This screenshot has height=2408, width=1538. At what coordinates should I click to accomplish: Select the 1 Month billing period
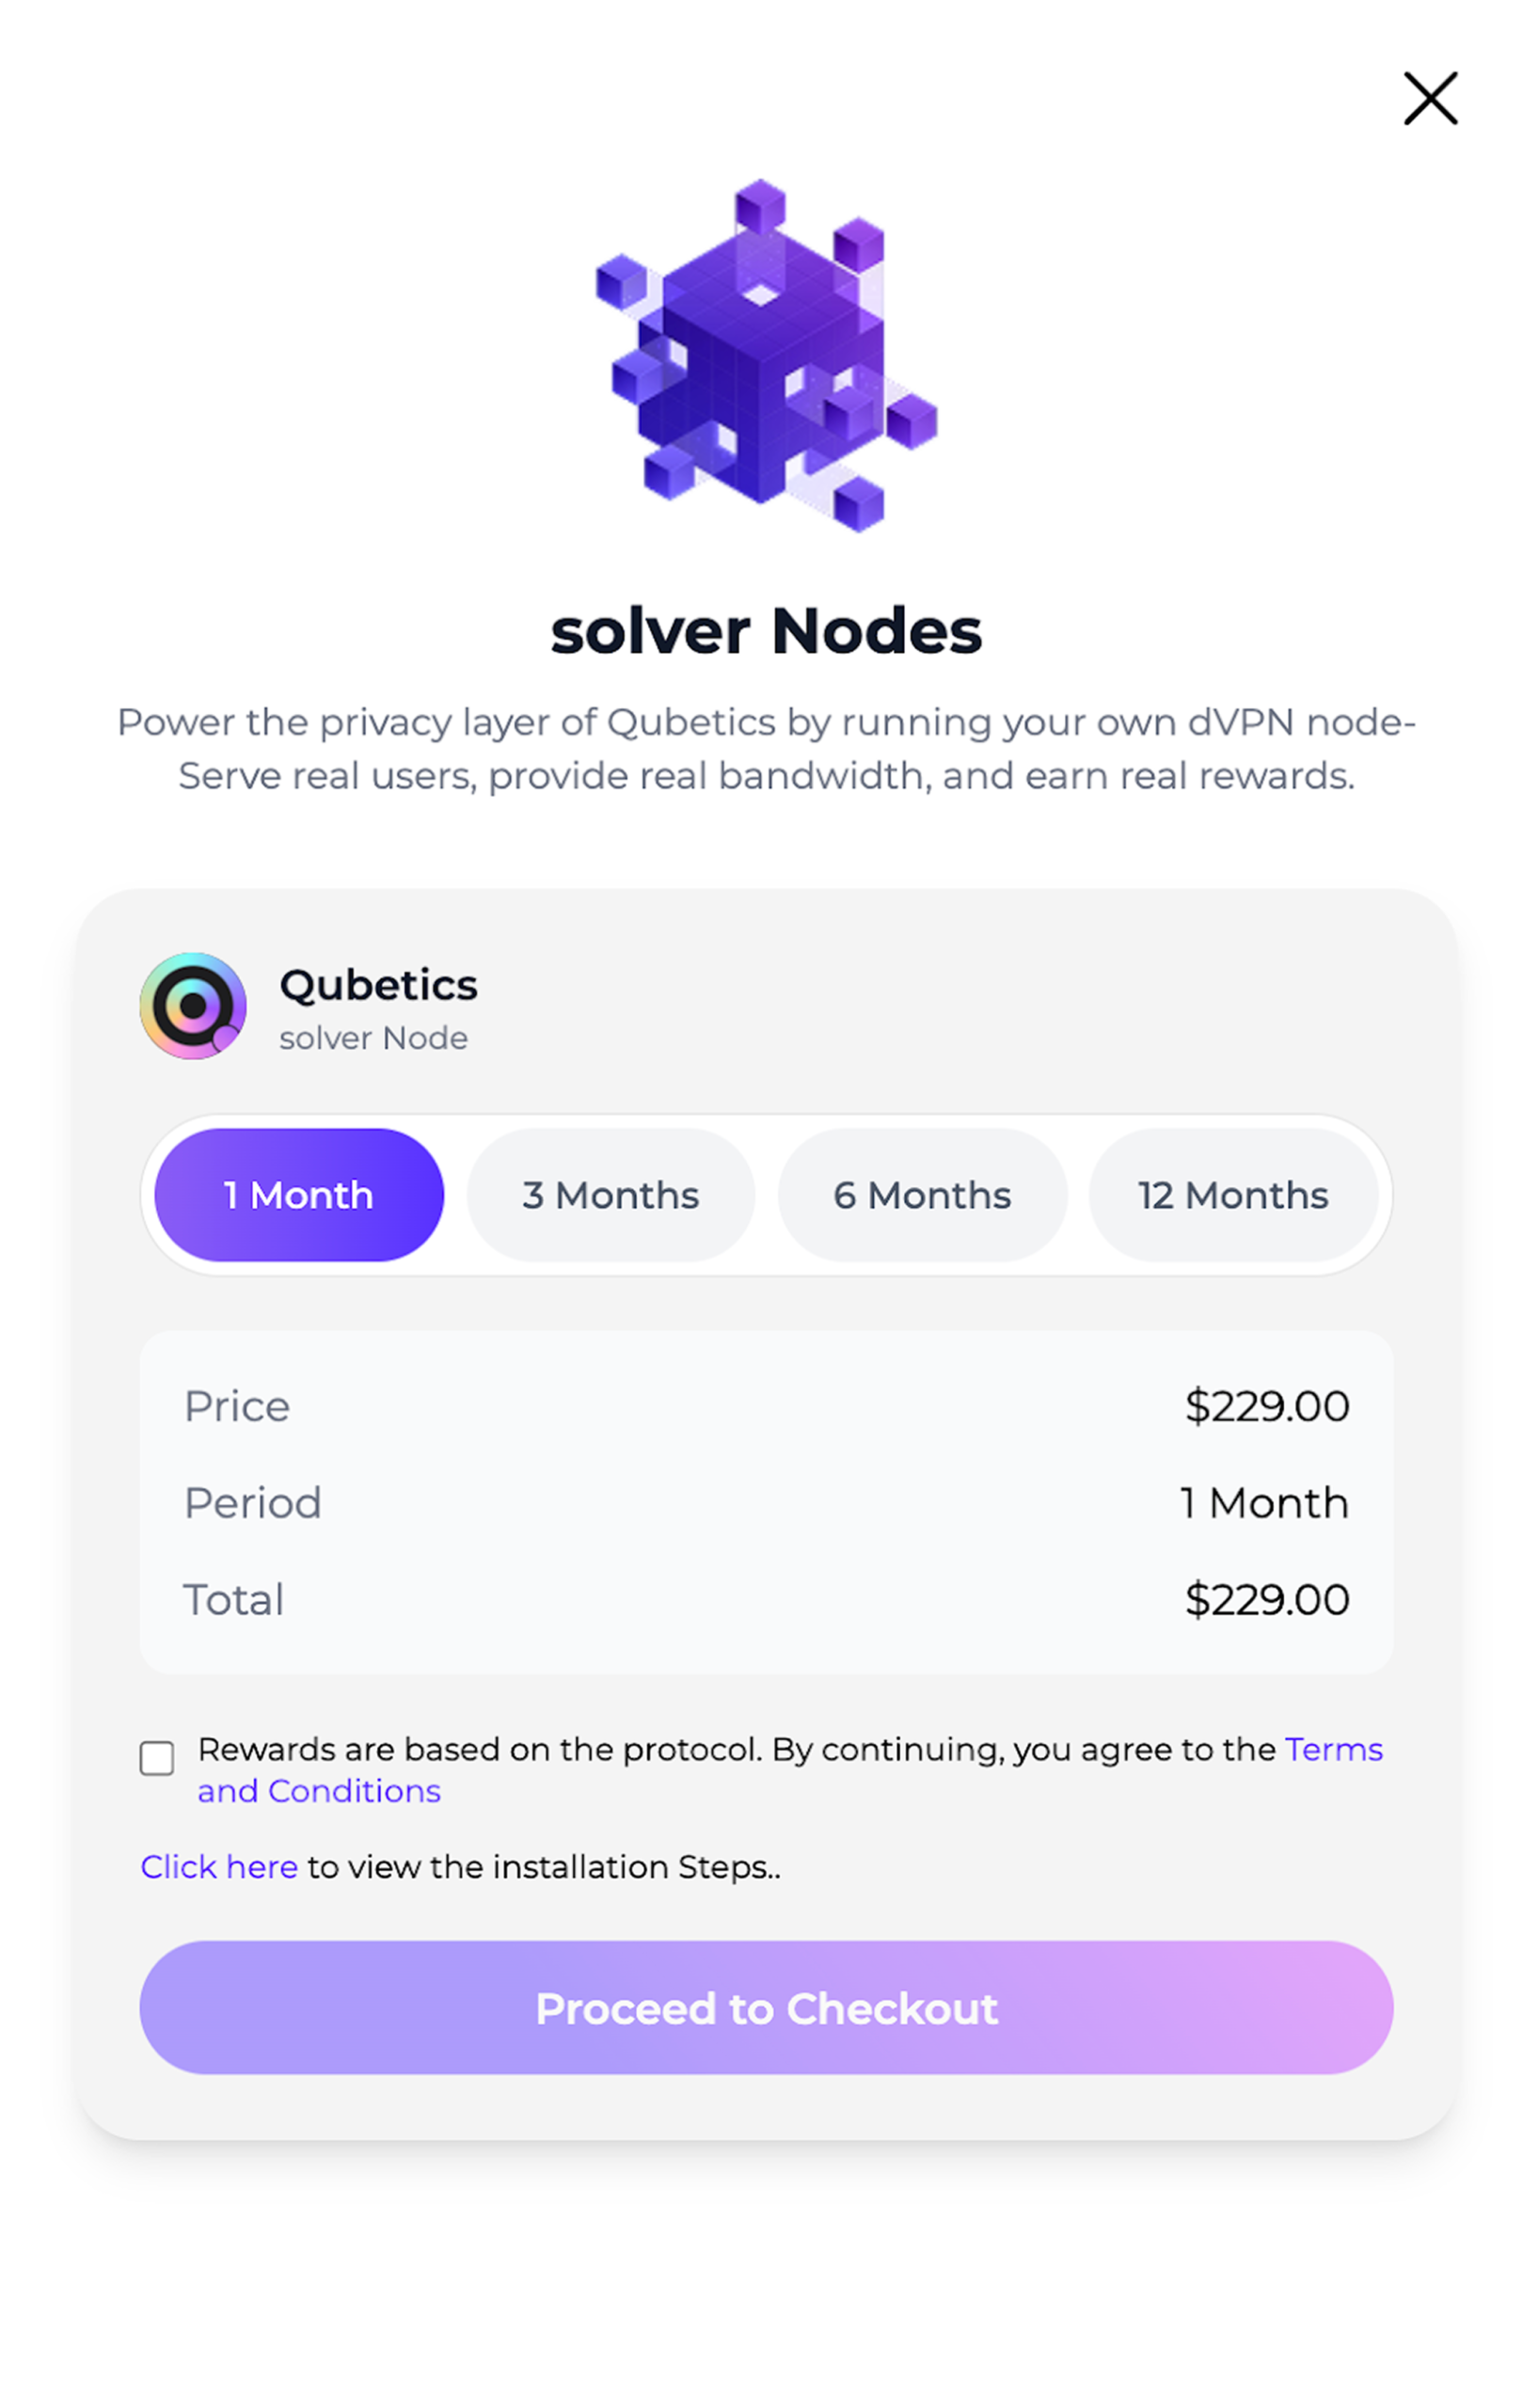(297, 1195)
